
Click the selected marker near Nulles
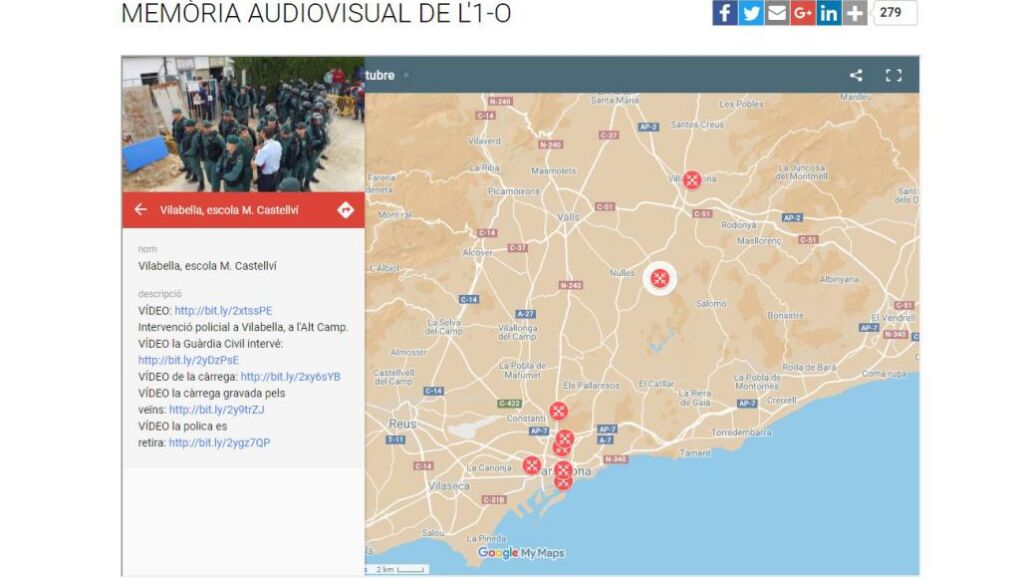[660, 278]
